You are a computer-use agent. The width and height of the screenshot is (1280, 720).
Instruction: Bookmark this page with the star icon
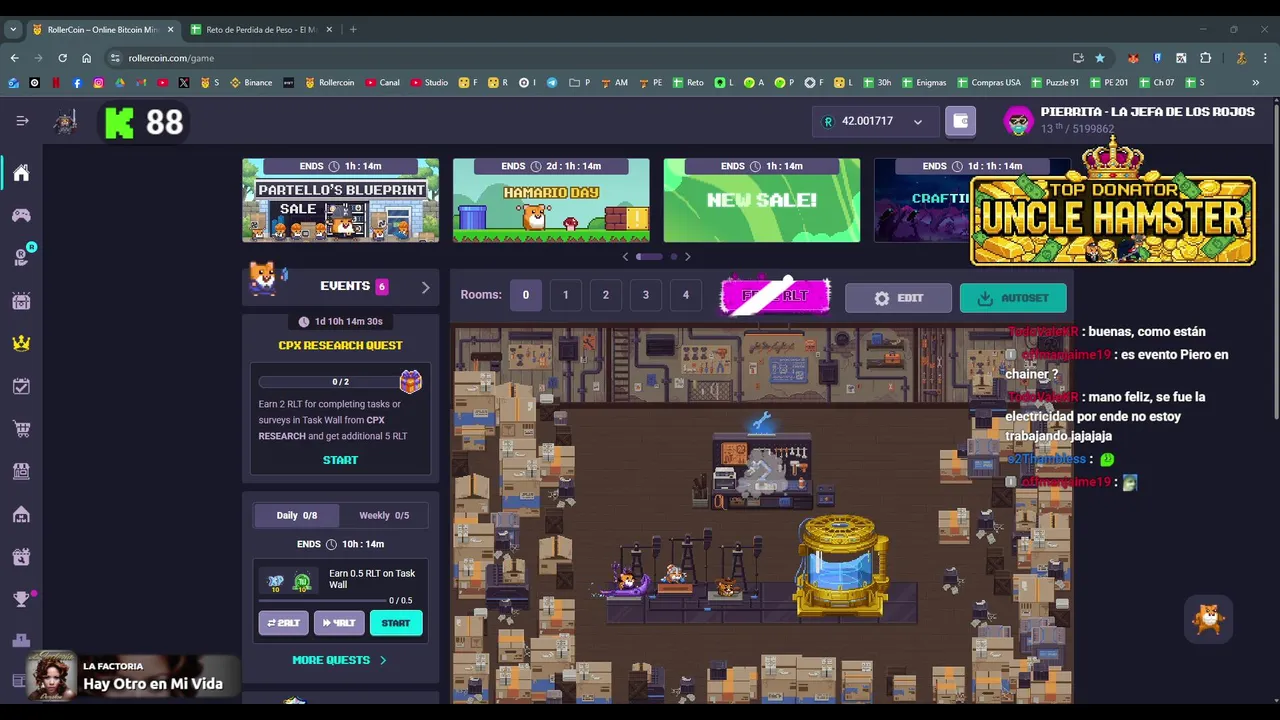1100,58
